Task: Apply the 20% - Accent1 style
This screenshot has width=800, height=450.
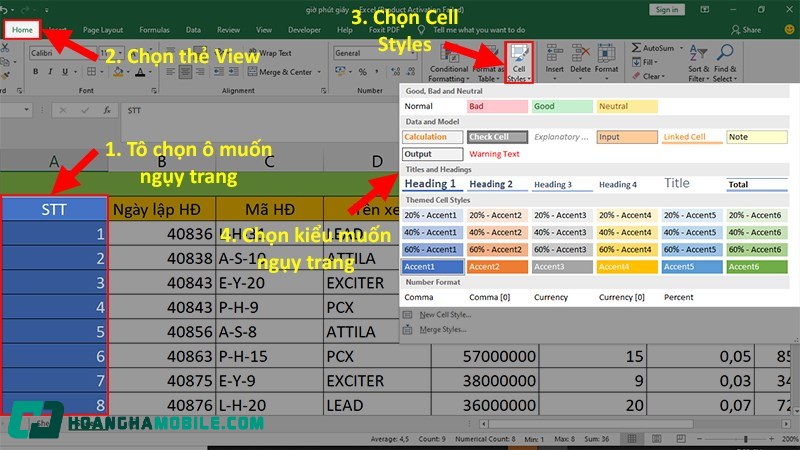Action: point(432,215)
